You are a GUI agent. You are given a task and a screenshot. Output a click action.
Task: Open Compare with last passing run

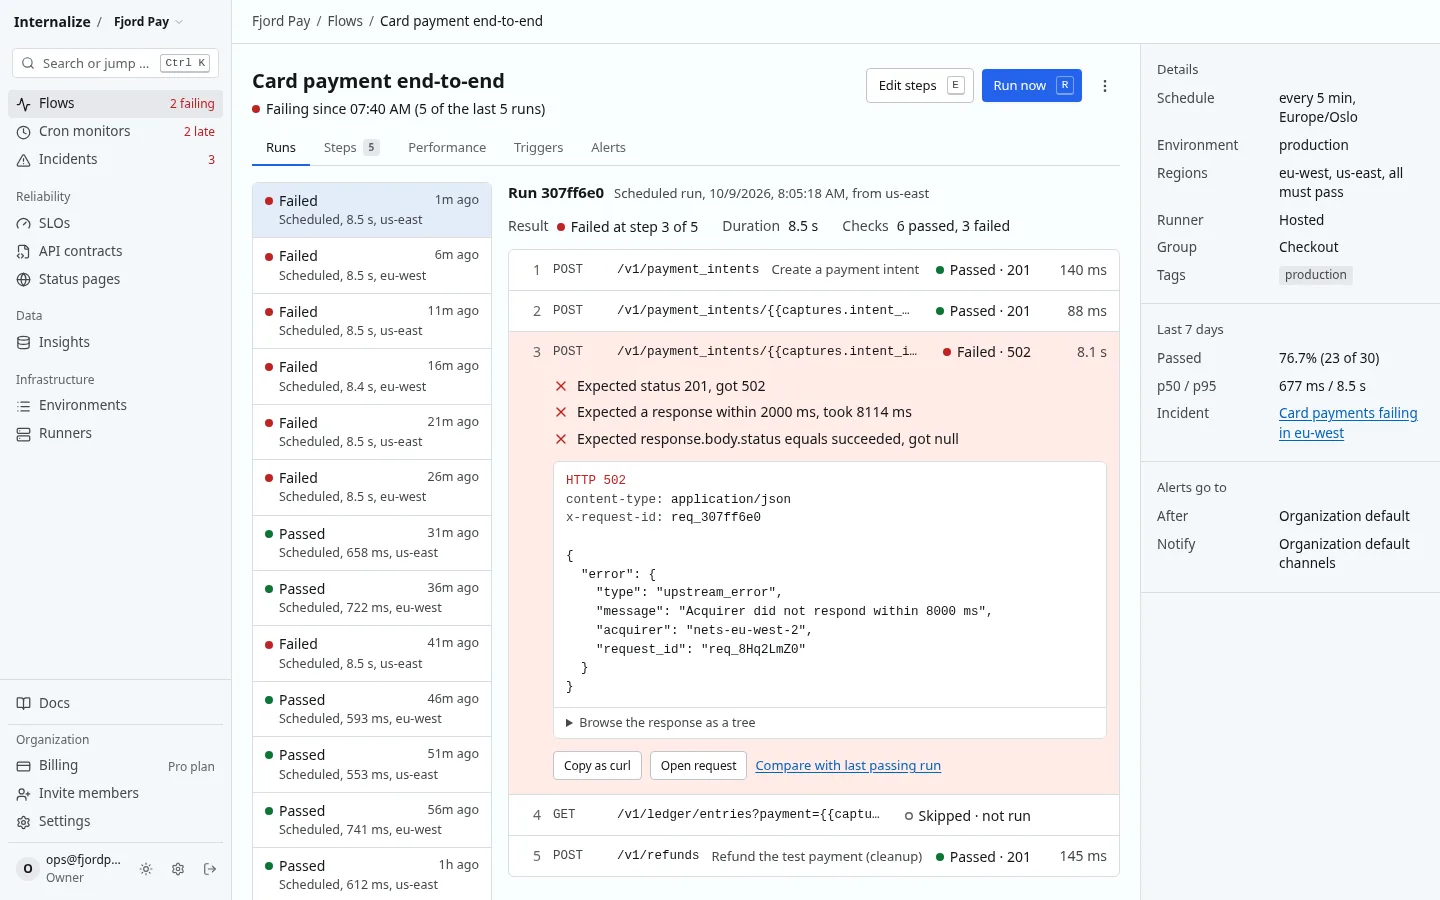click(x=848, y=766)
